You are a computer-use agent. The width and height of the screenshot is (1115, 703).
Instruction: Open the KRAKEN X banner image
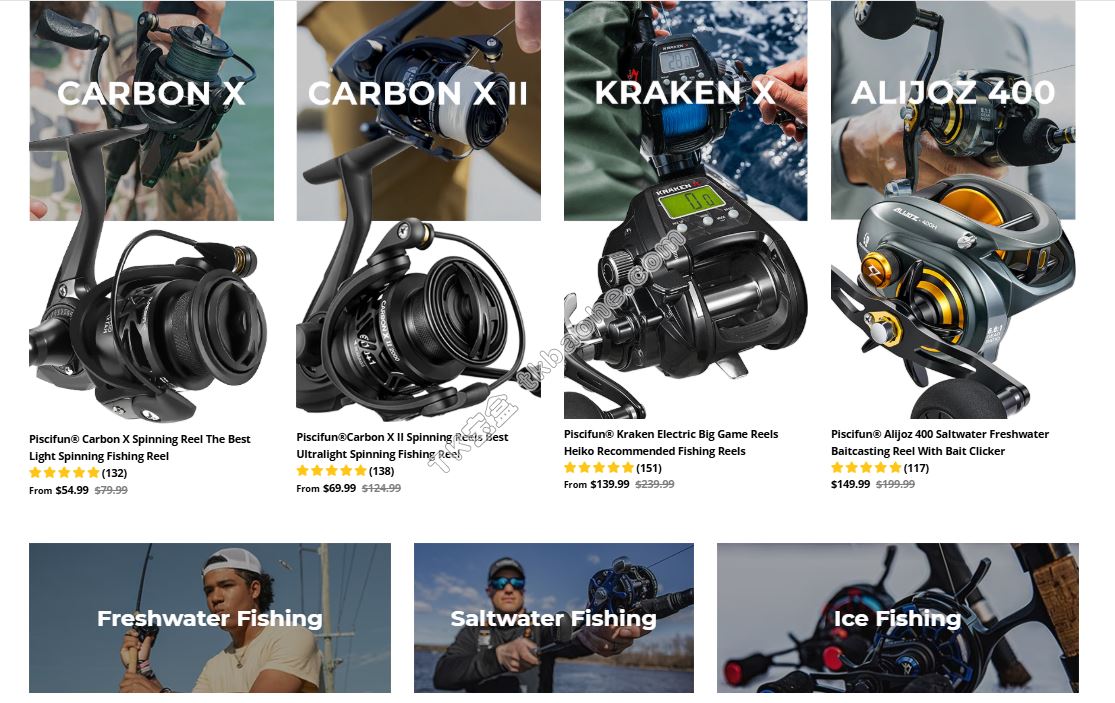click(x=685, y=110)
